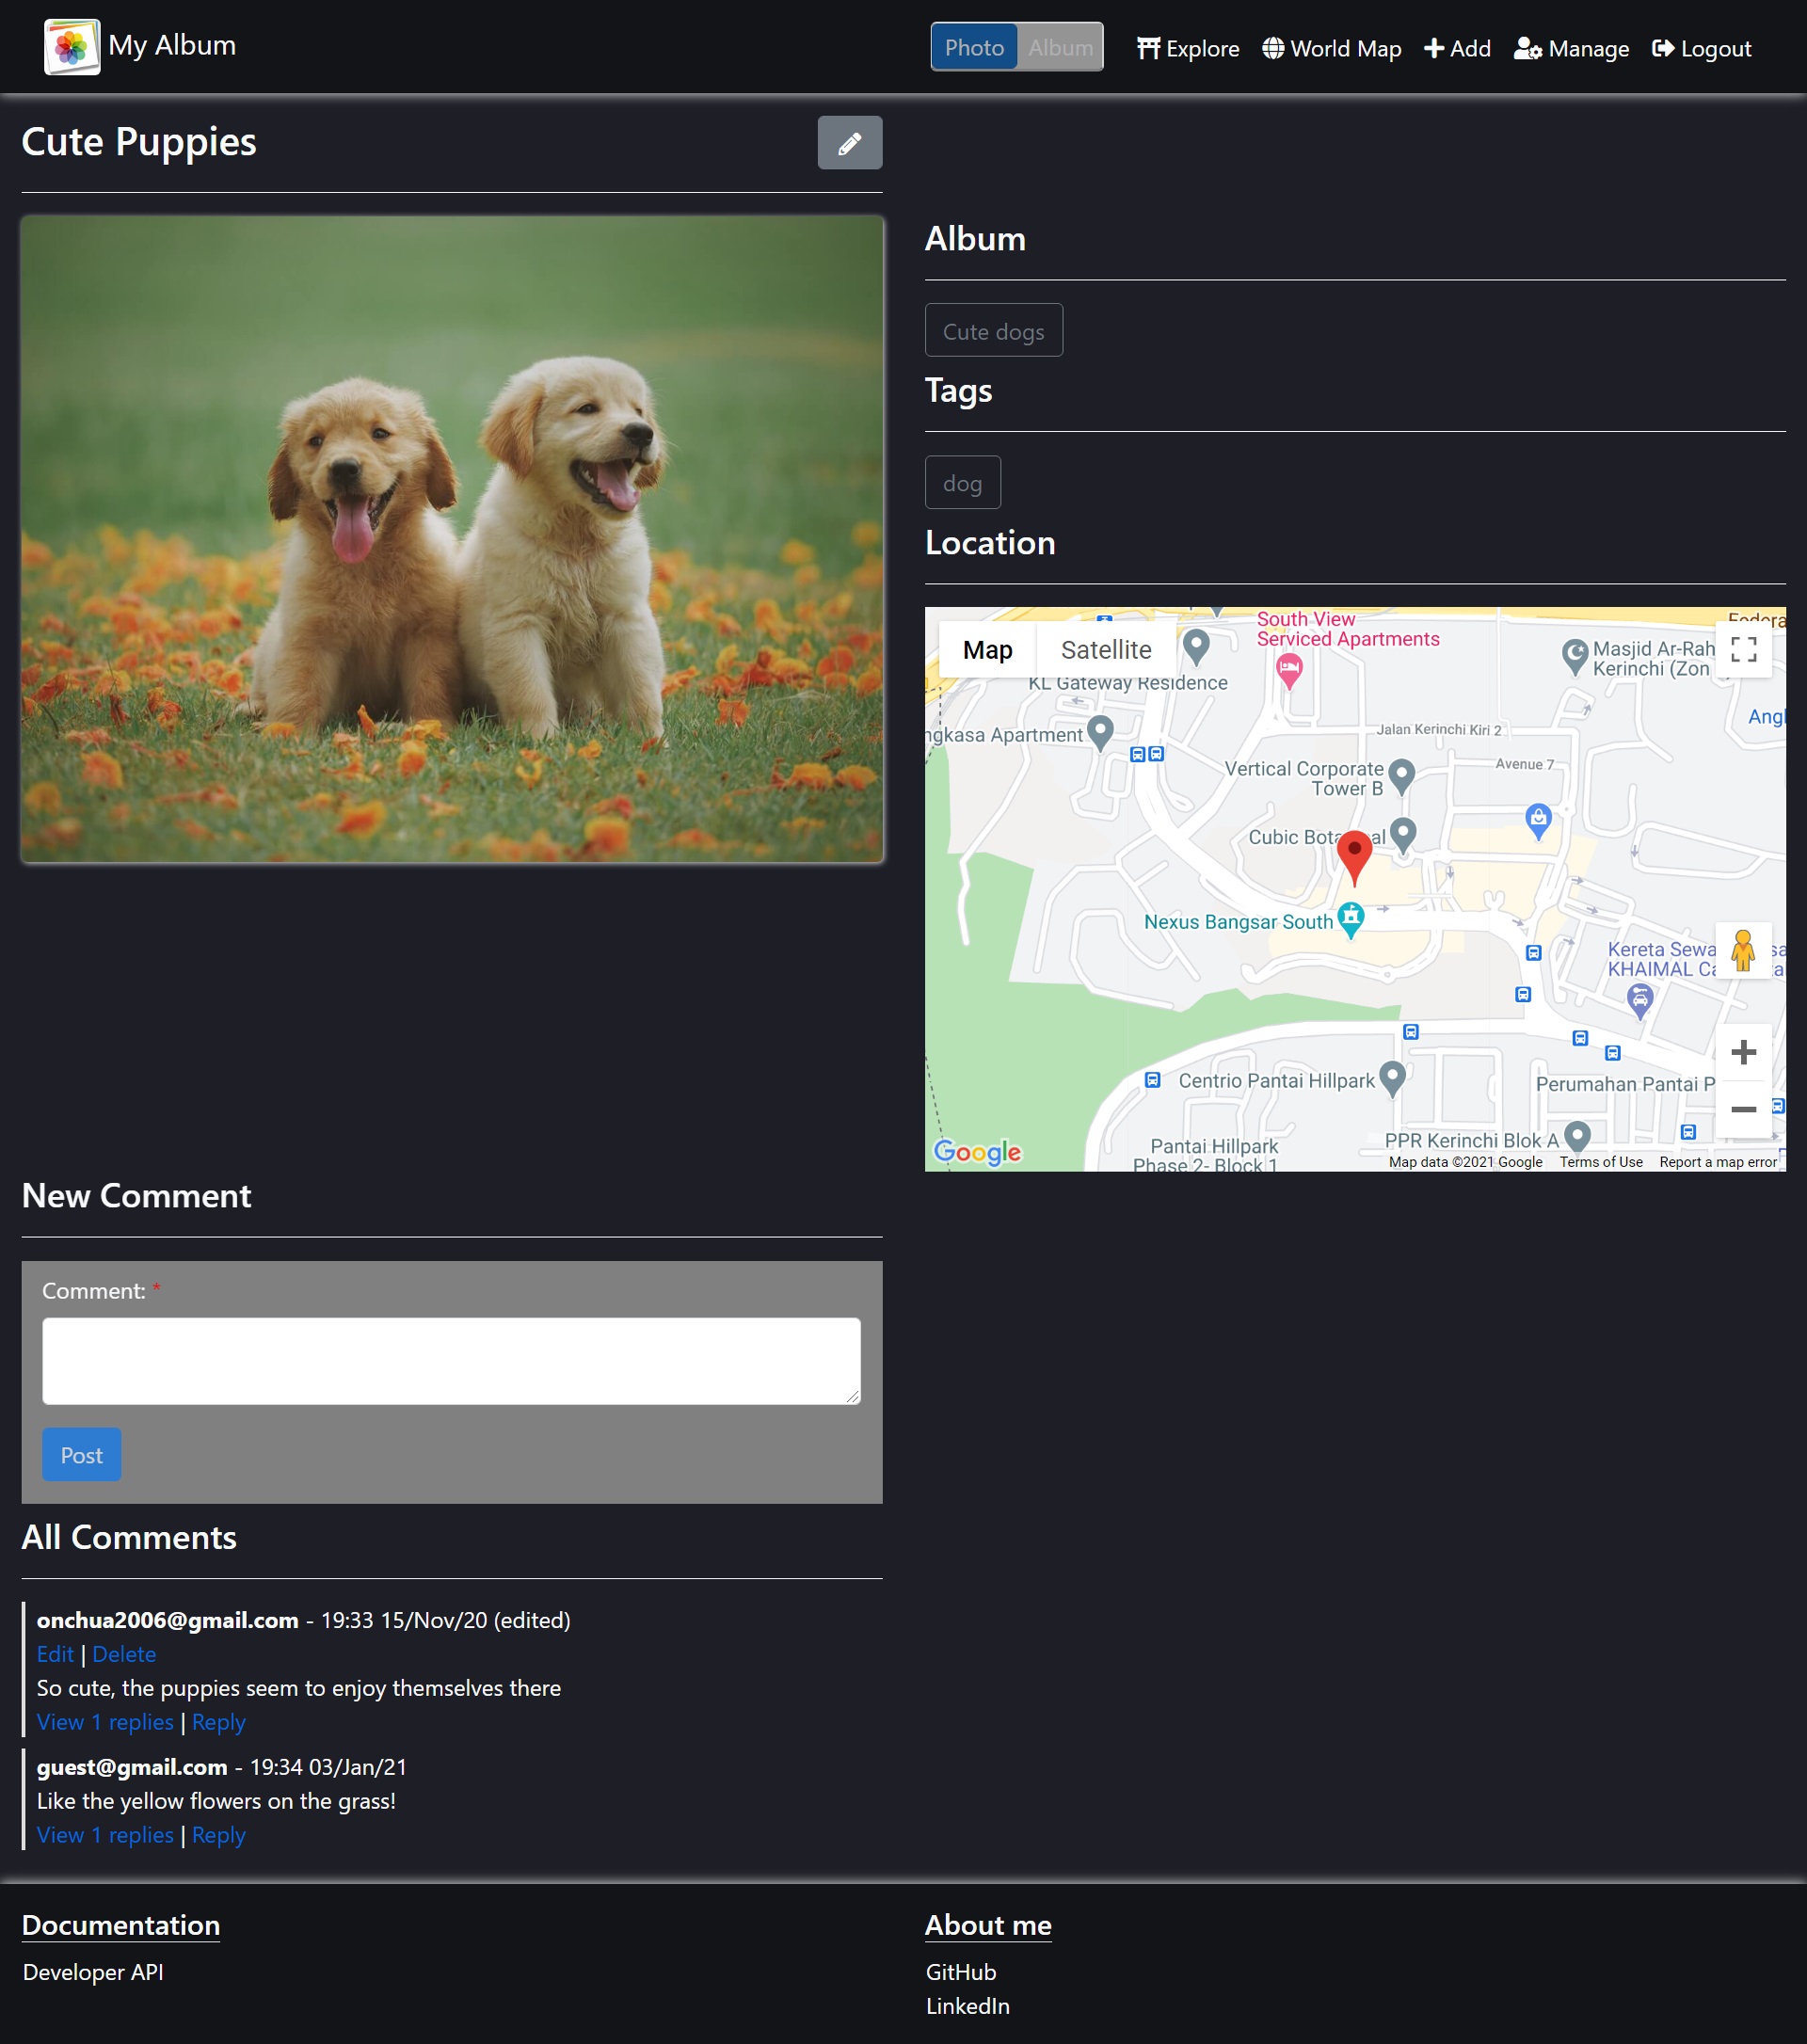Viewport: 1807px width, 2044px height.
Task: Switch map to Satellite view
Action: (1105, 650)
